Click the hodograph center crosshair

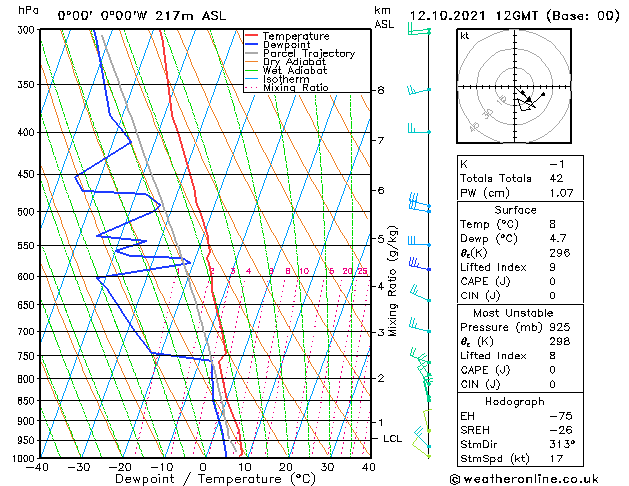click(x=515, y=87)
